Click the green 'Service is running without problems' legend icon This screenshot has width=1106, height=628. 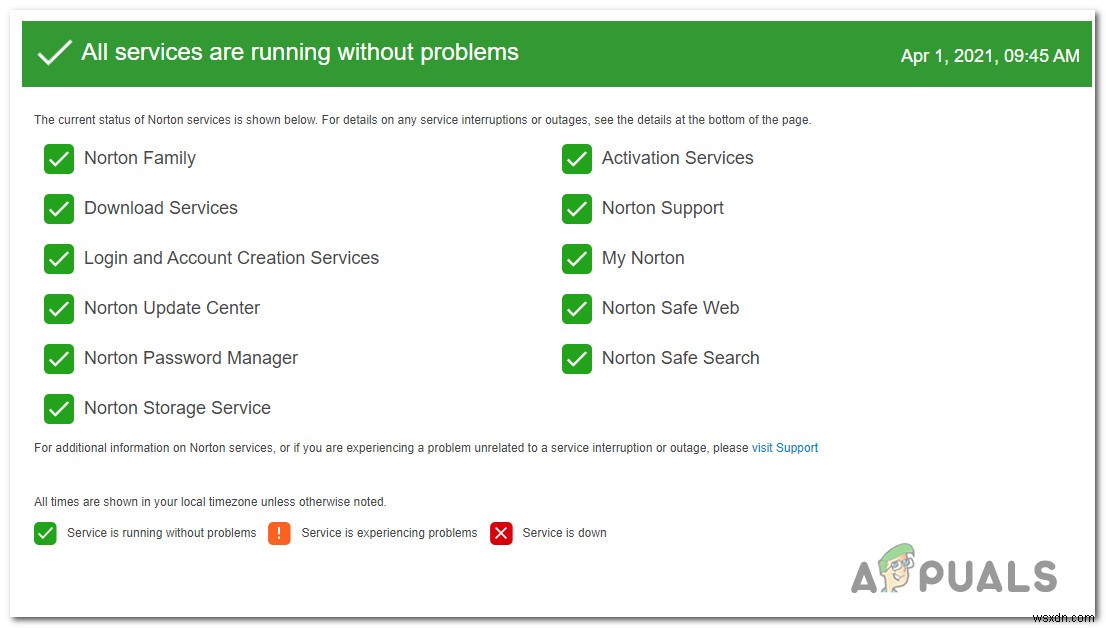point(45,533)
